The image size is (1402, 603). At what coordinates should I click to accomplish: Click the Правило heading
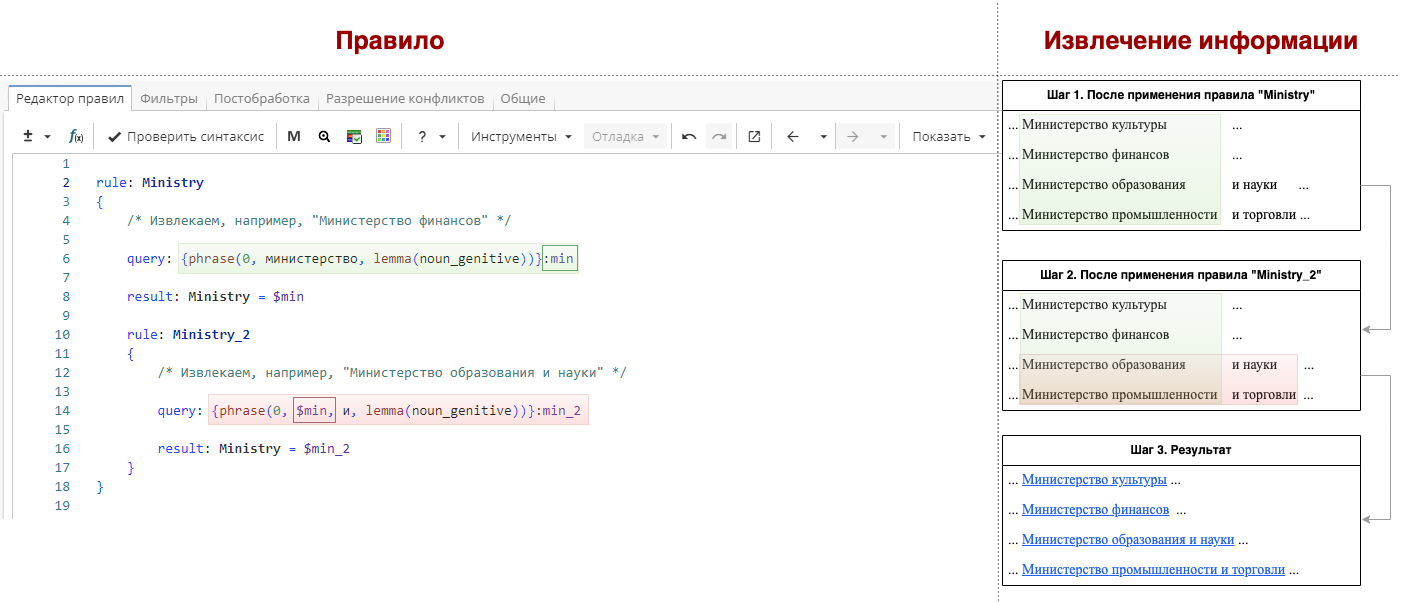(390, 41)
